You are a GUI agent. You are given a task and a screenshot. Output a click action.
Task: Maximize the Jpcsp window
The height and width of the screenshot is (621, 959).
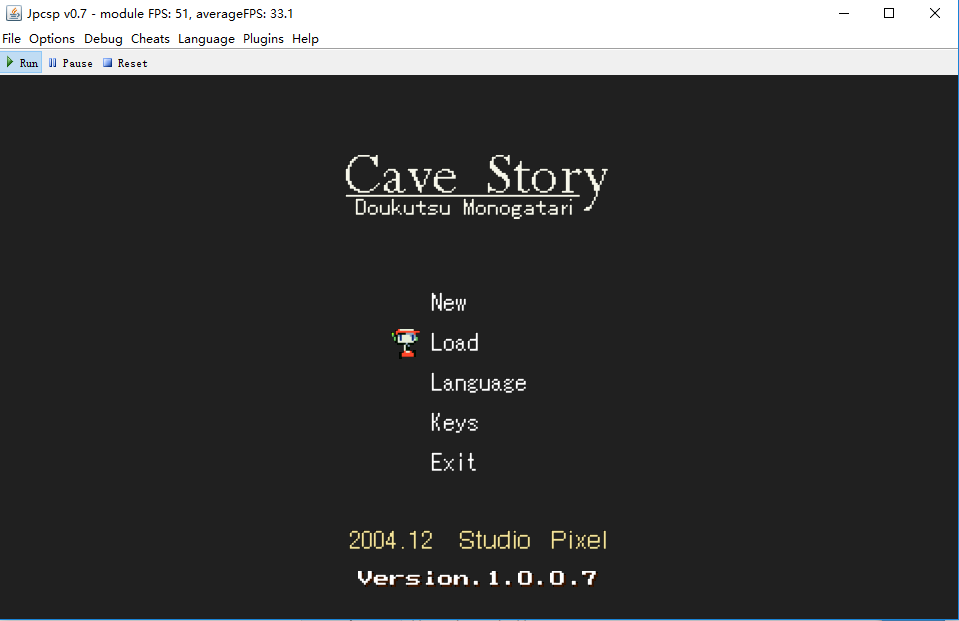coord(889,13)
